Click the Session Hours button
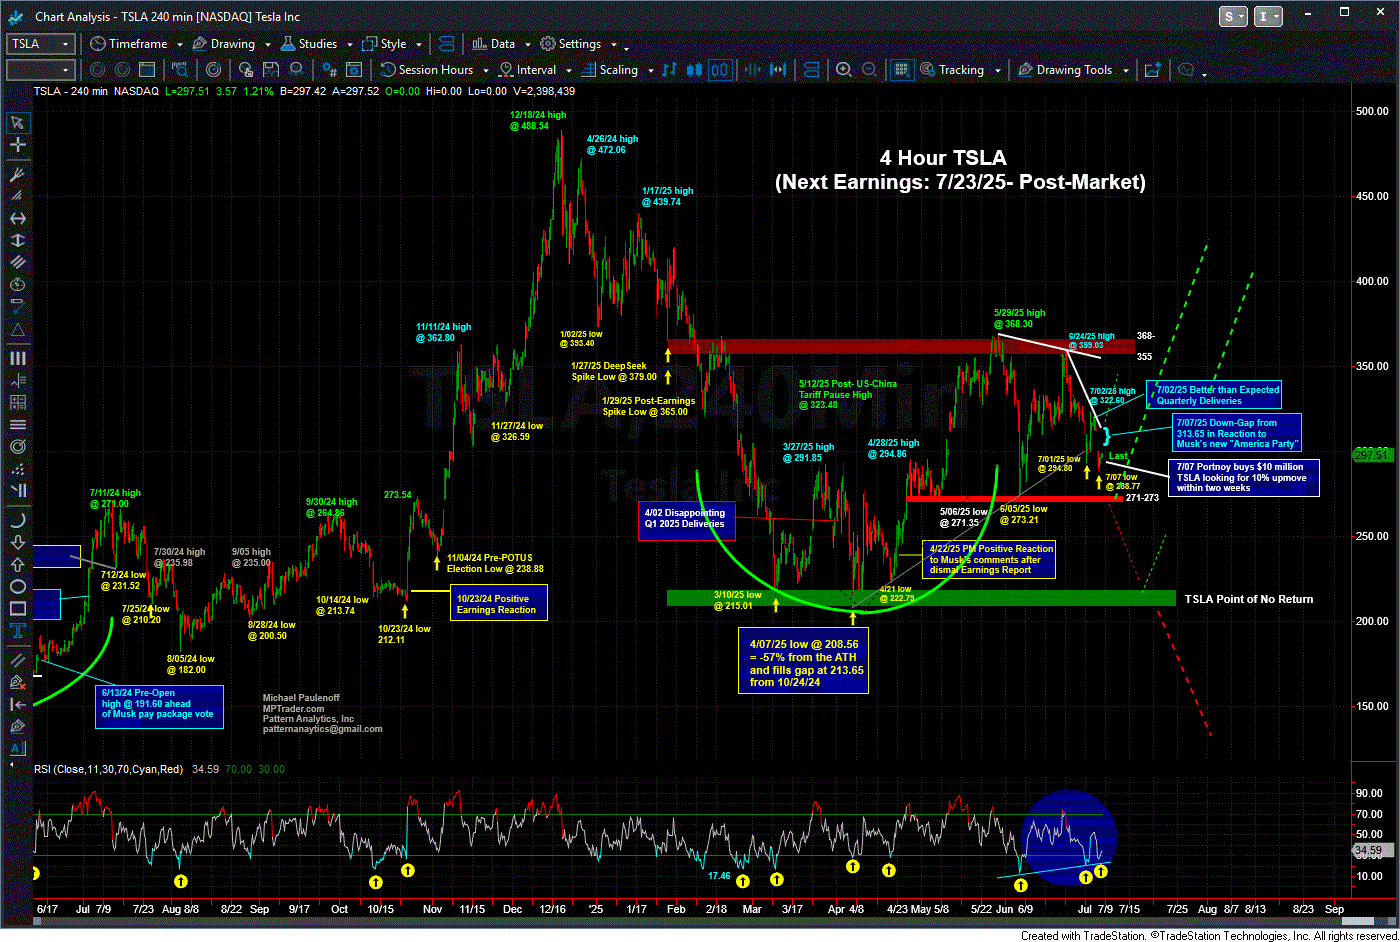1400x942 pixels. pyautogui.click(x=426, y=70)
